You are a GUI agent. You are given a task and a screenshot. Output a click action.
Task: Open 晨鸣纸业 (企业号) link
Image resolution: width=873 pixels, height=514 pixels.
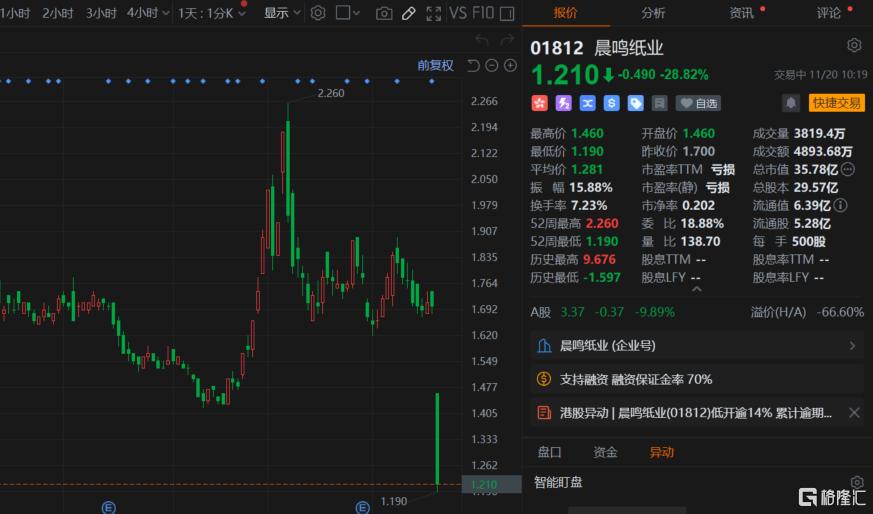point(697,346)
